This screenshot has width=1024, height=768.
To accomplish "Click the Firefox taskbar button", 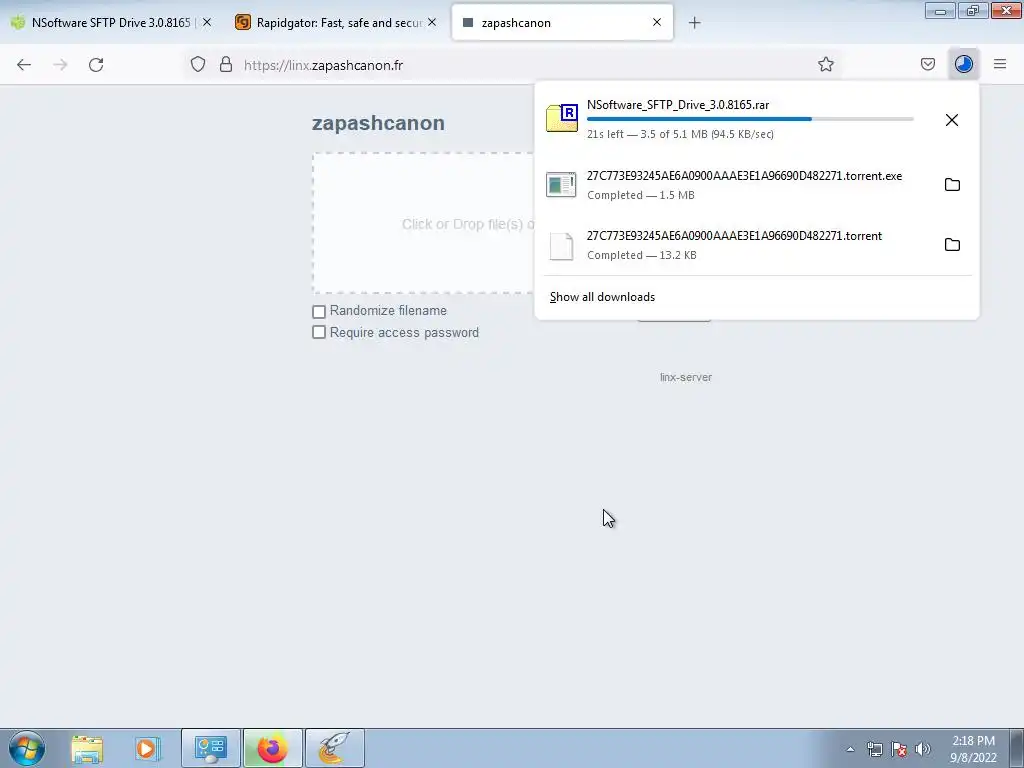I will point(272,748).
